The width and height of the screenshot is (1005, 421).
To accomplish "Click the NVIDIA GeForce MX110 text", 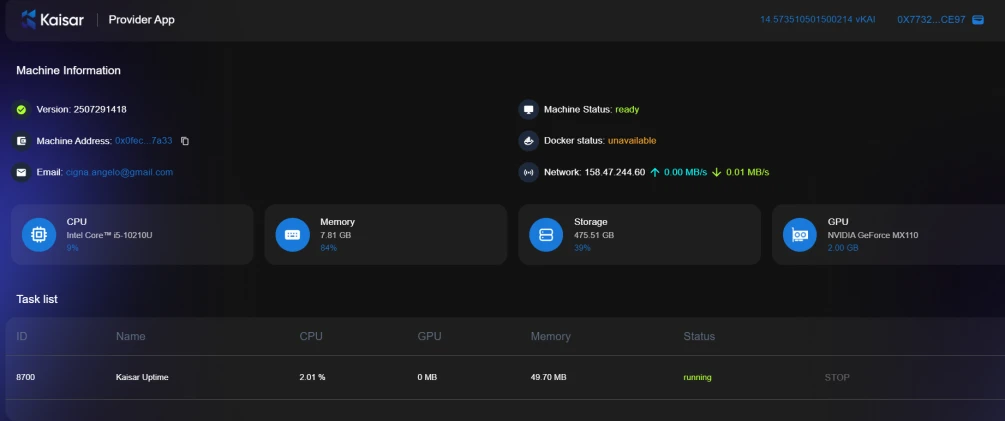I will pyautogui.click(x=873, y=235).
